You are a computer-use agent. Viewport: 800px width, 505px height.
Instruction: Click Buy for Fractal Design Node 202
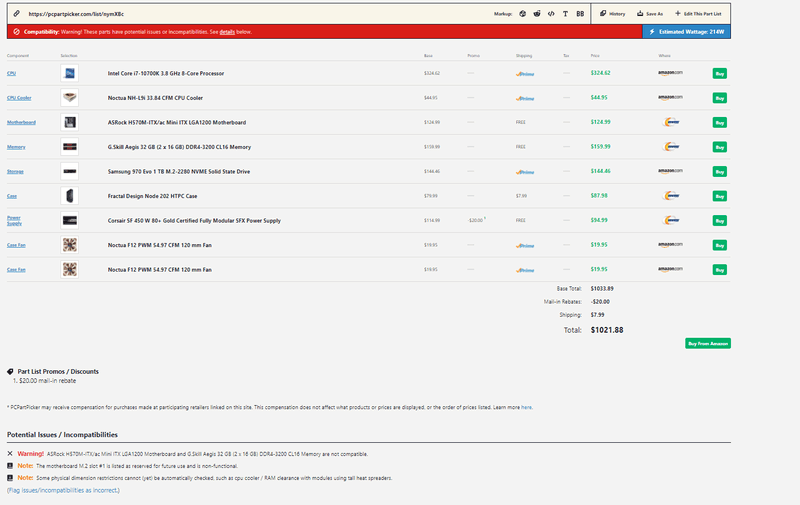(719, 196)
